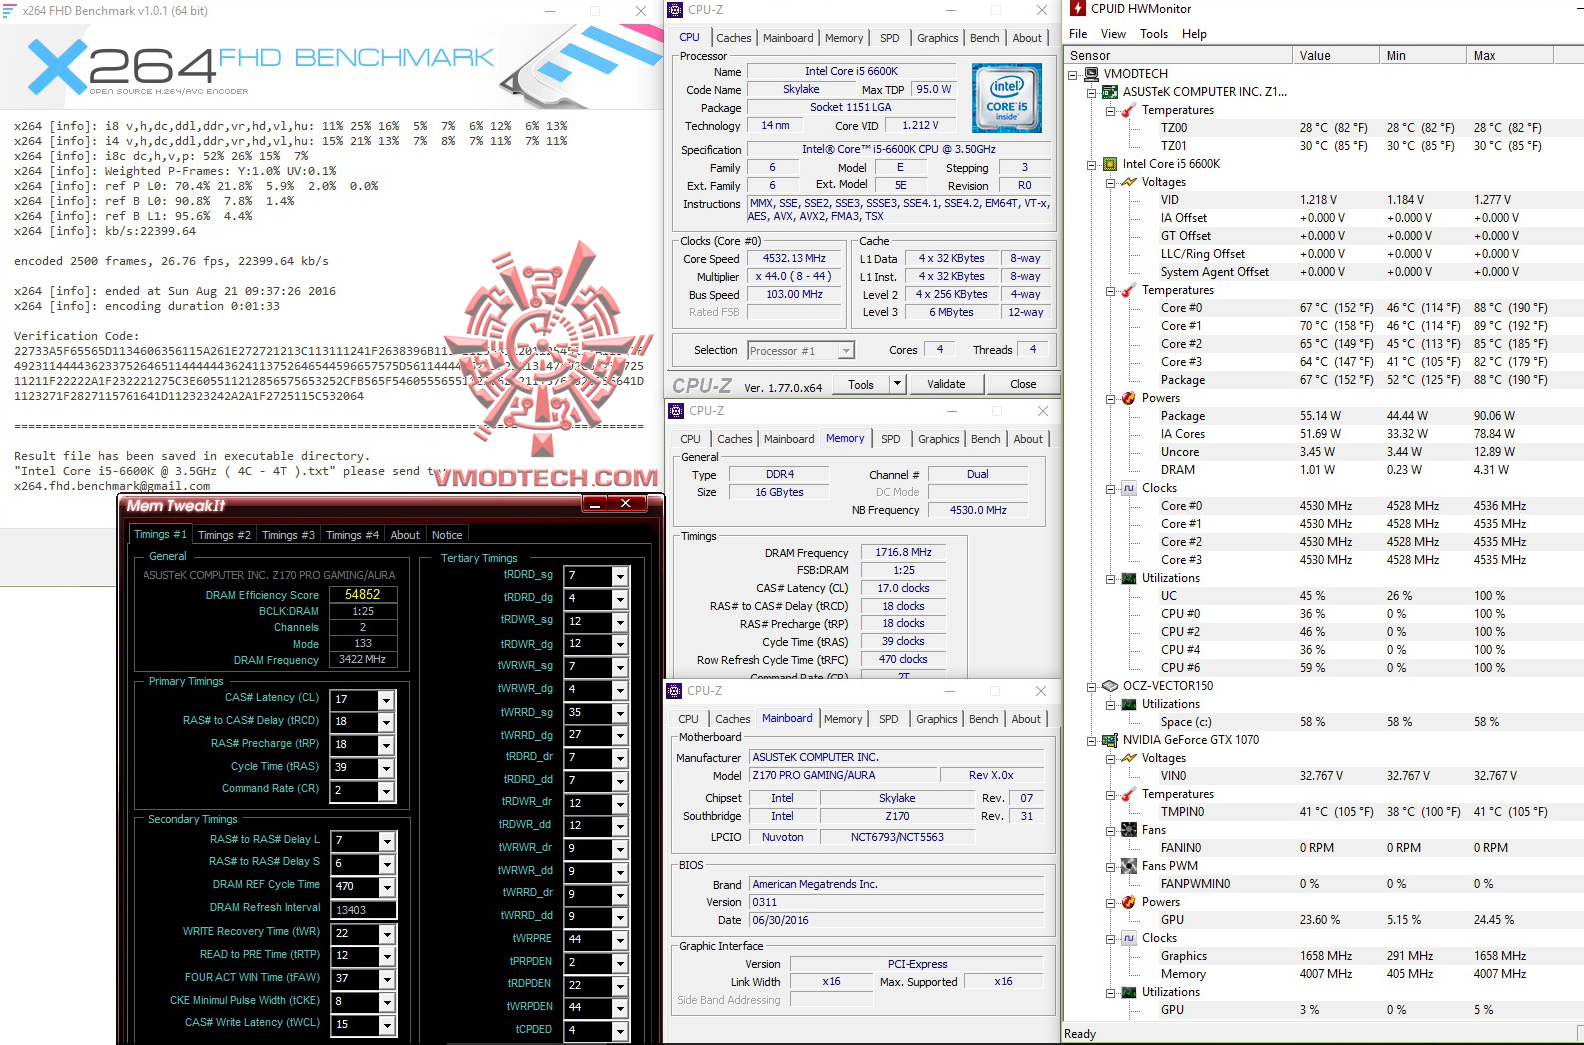Click the VMODTECH computer icon in HWMonitor
1584x1045 pixels.
(1092, 74)
